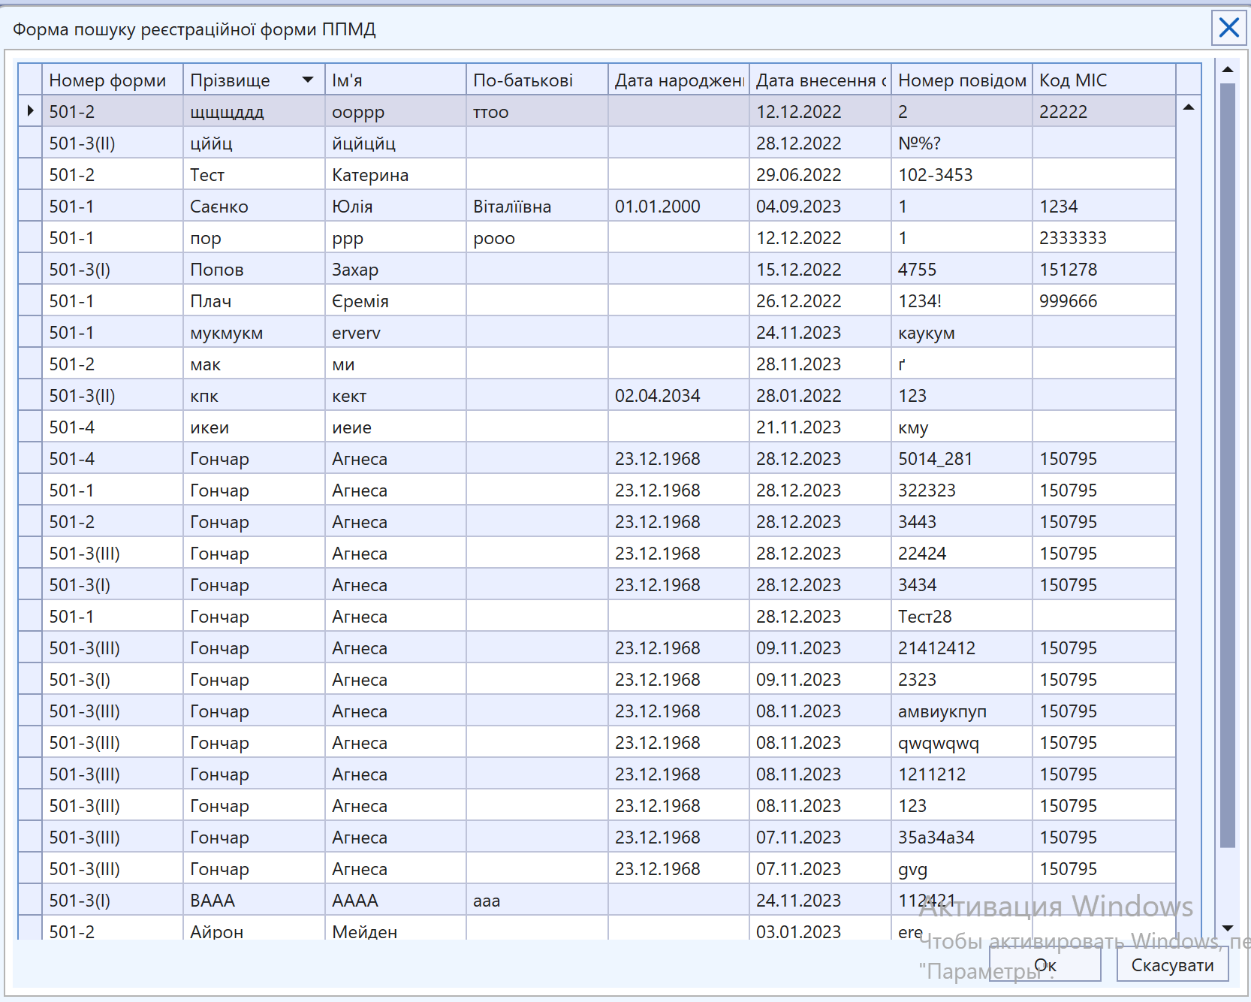This screenshot has height=1002, width=1251.
Task: Select the surname cell Саєнко
Action: pyautogui.click(x=254, y=206)
